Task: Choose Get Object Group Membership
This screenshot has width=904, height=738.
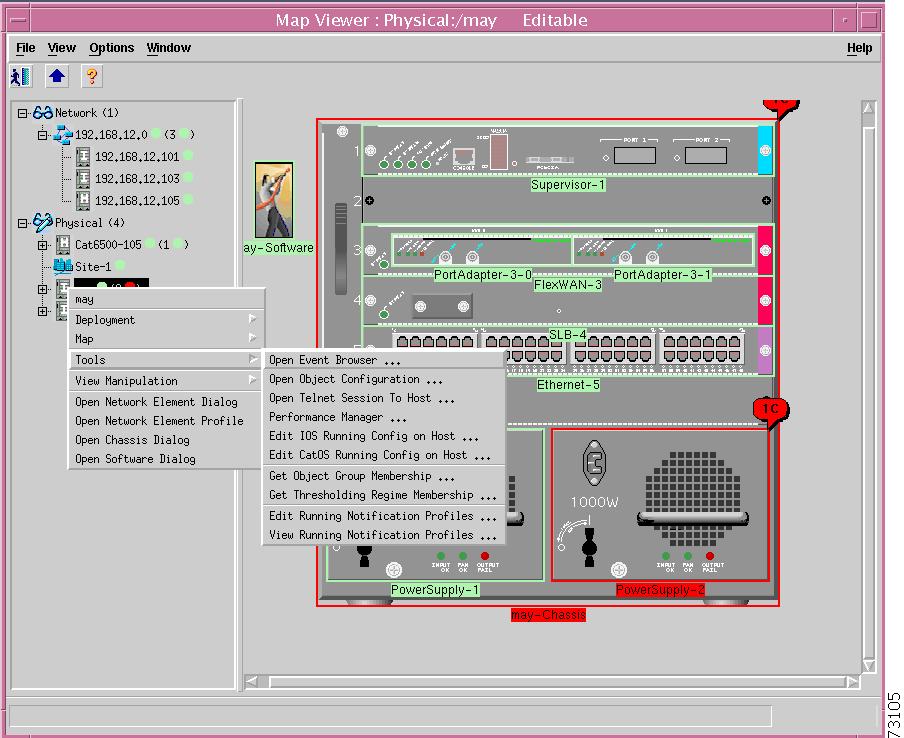Action: [x=384, y=476]
